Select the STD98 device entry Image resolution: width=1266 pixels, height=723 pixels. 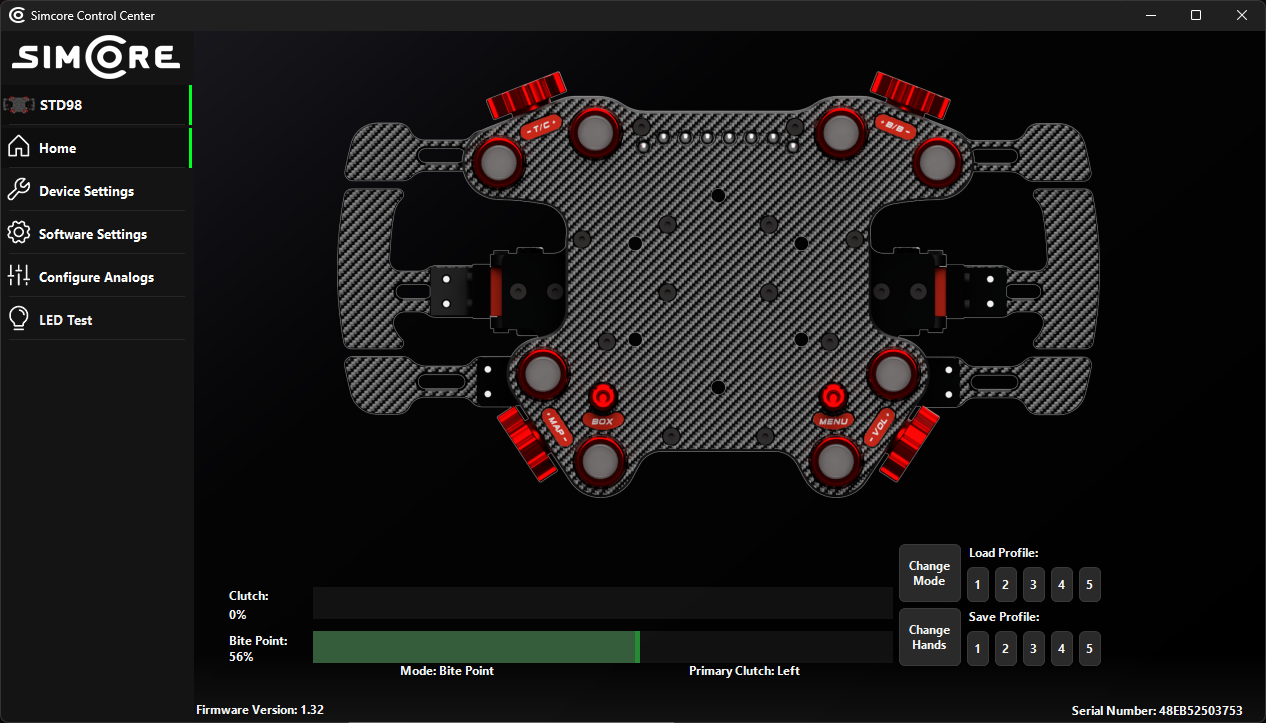(x=97, y=105)
